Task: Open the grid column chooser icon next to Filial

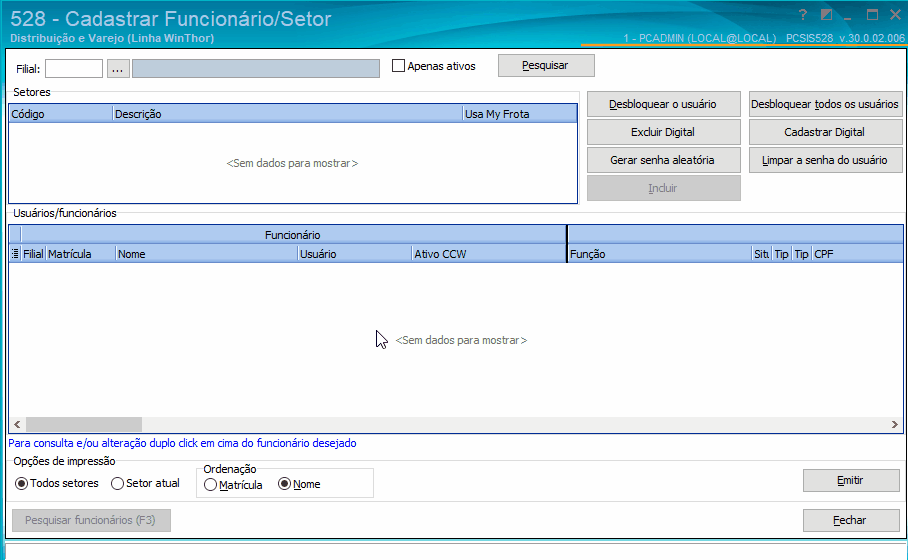Action: [15, 254]
